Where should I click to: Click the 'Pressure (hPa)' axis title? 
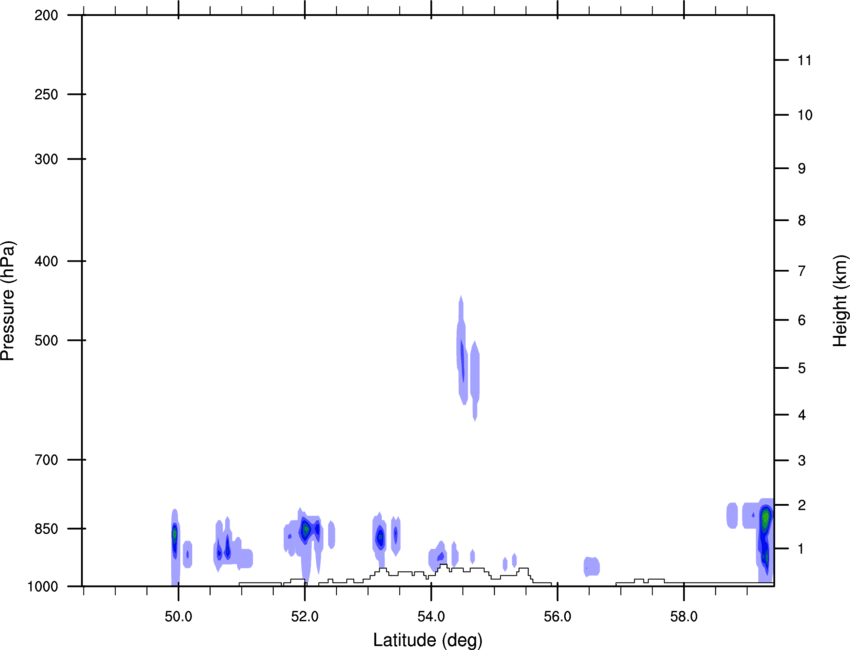tap(8, 301)
